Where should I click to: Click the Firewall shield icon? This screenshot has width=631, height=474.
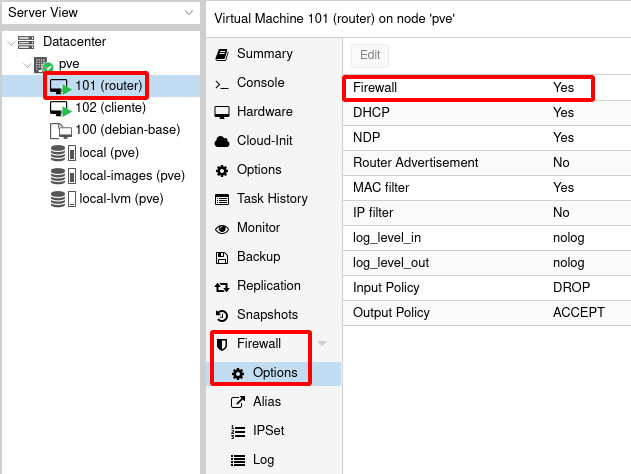222,344
